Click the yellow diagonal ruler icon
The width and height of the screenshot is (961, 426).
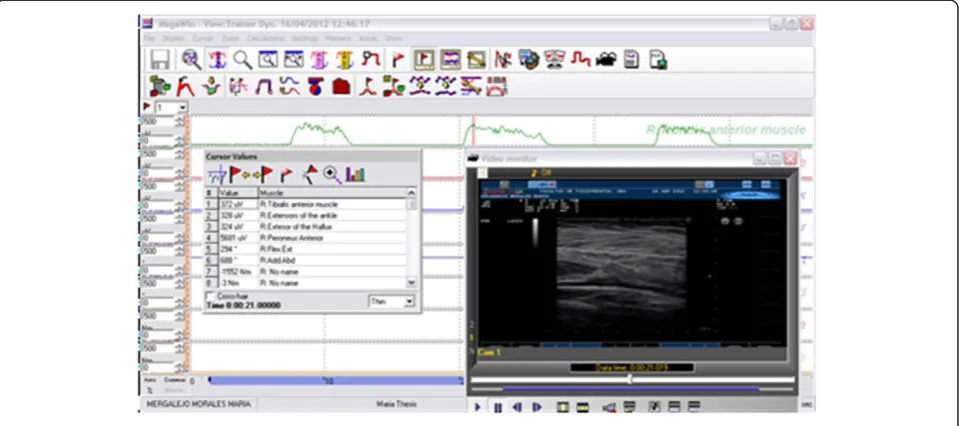click(476, 59)
